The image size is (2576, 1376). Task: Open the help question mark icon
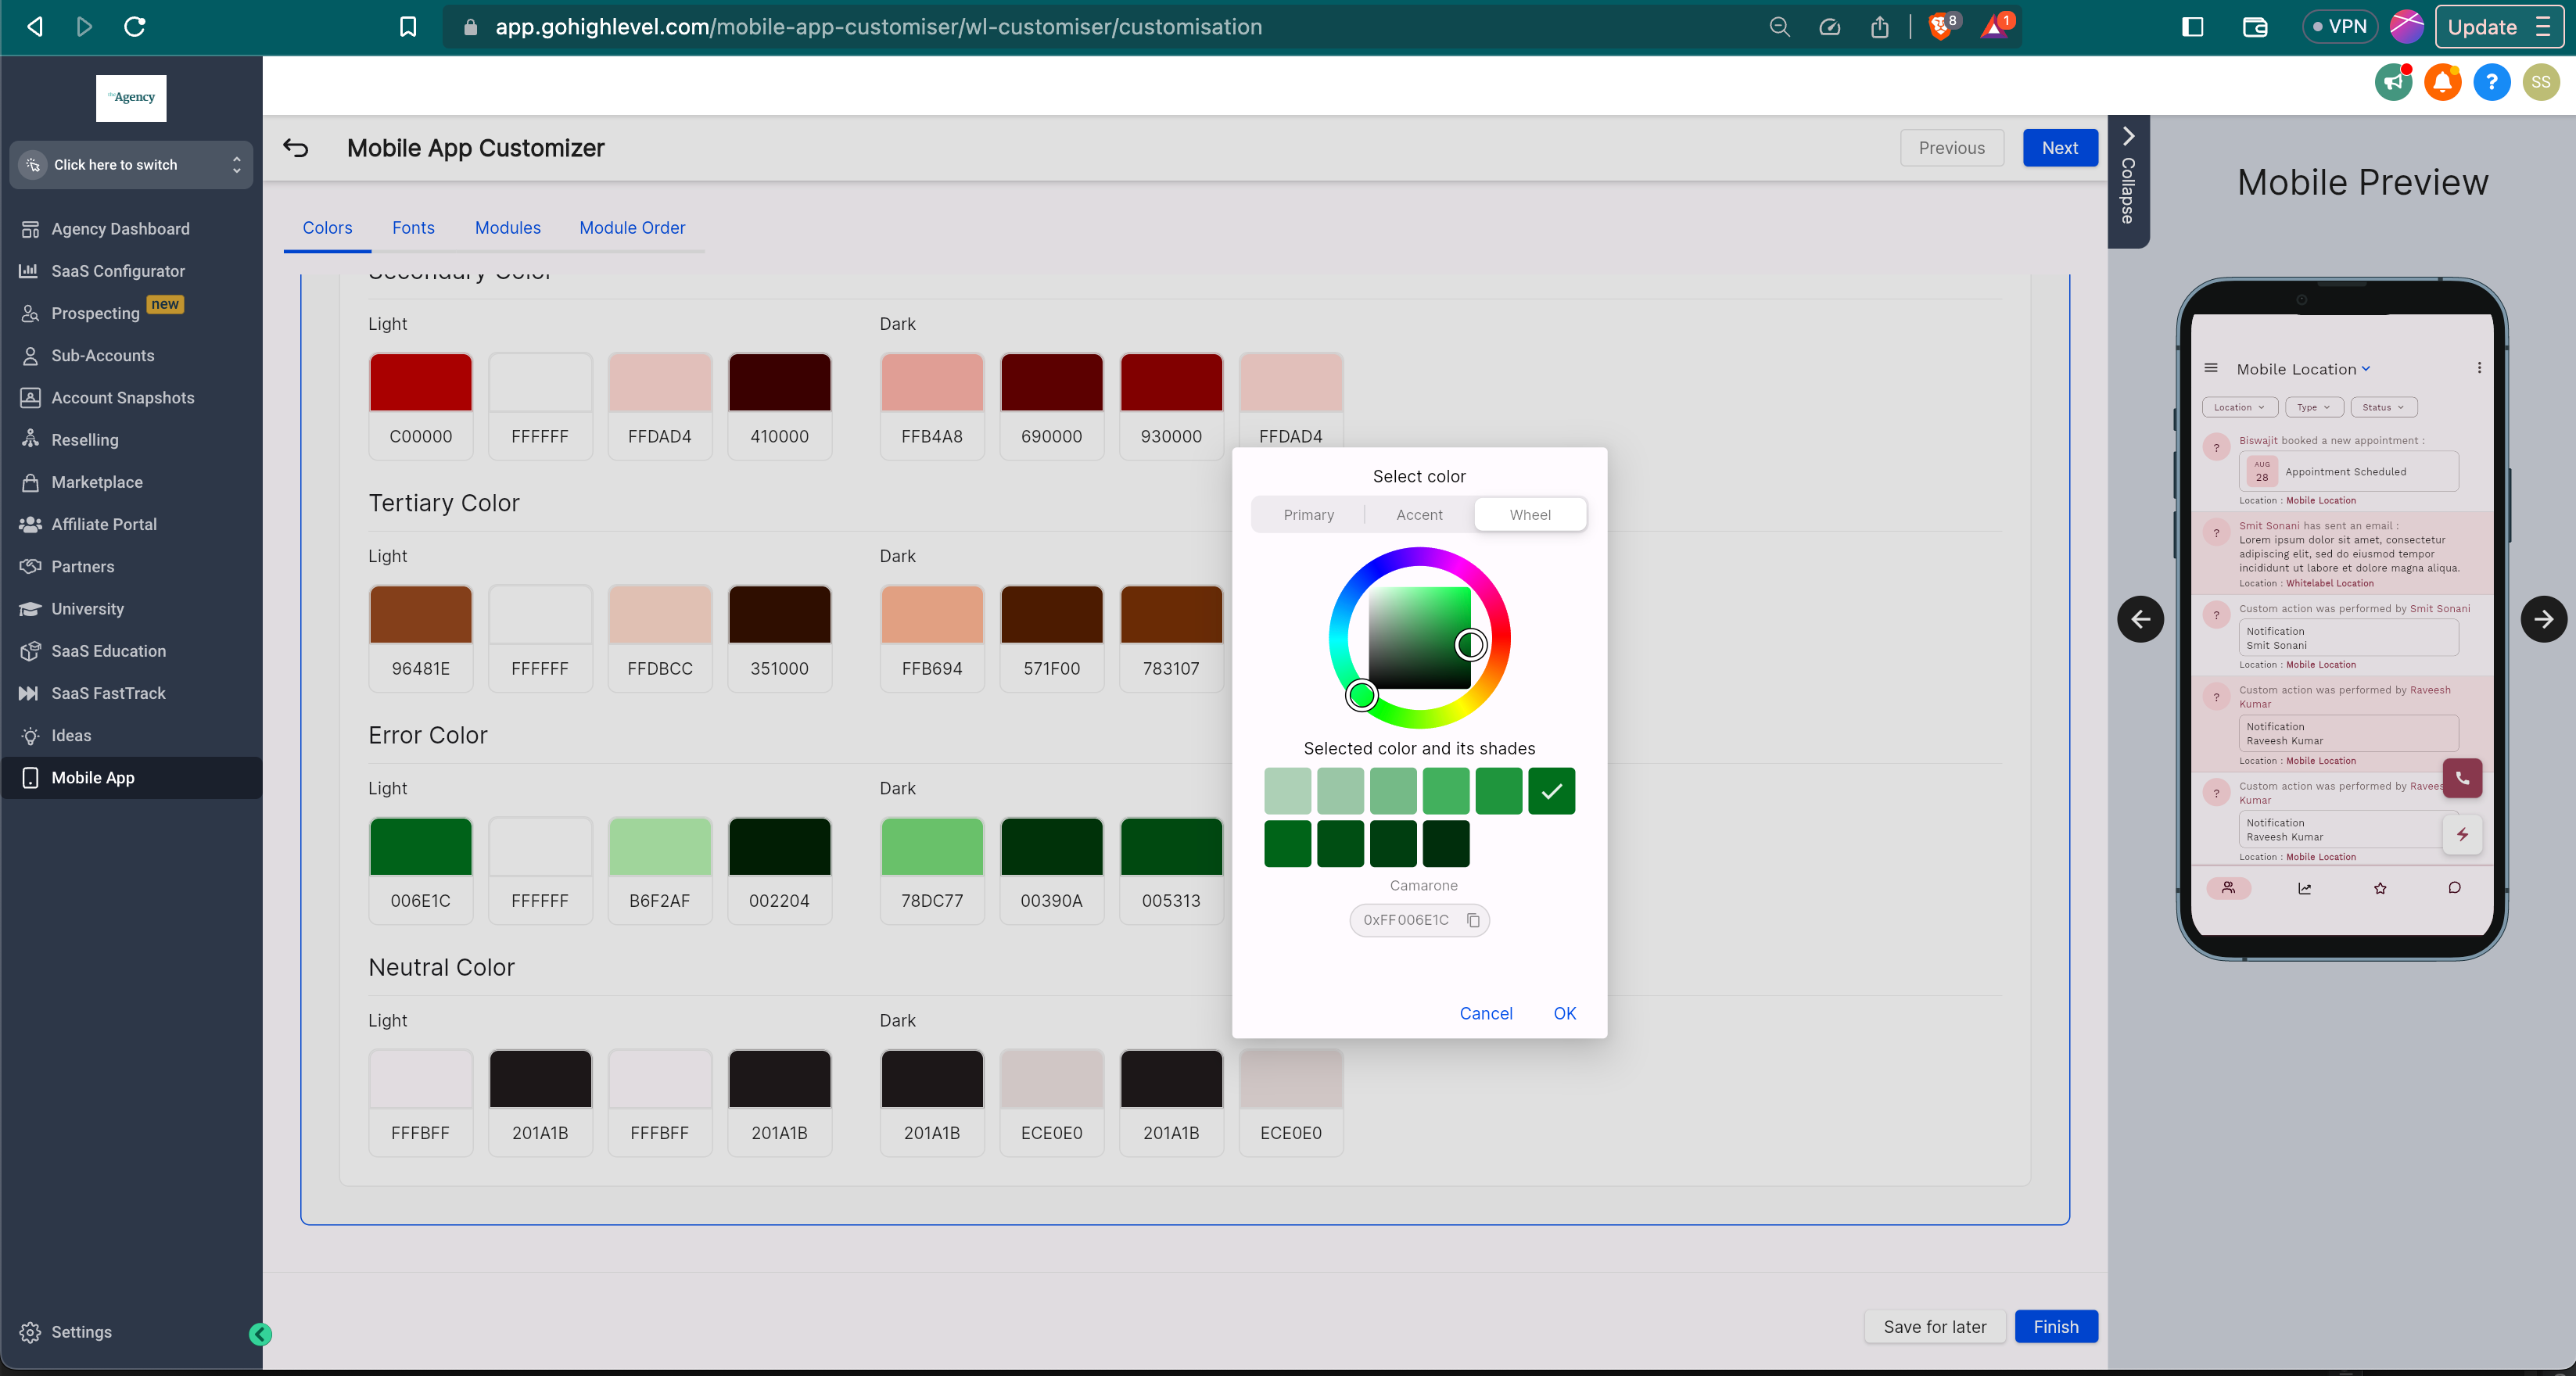[2491, 82]
